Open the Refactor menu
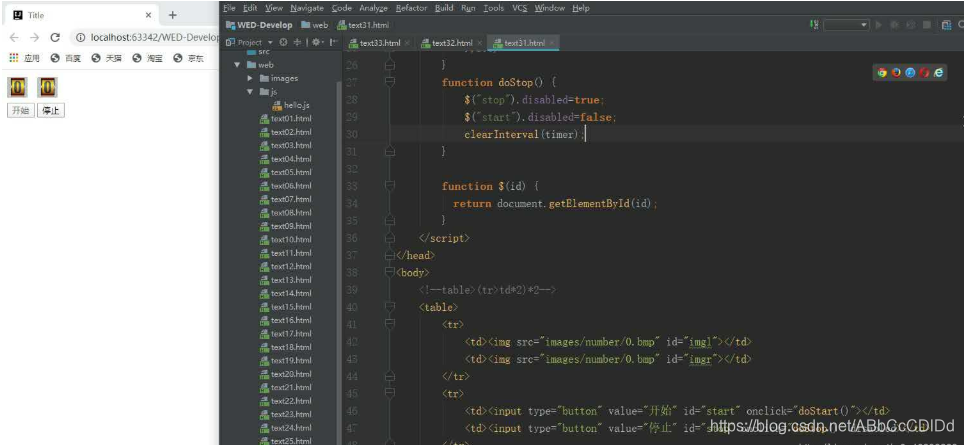964x445 pixels. click(x=411, y=8)
